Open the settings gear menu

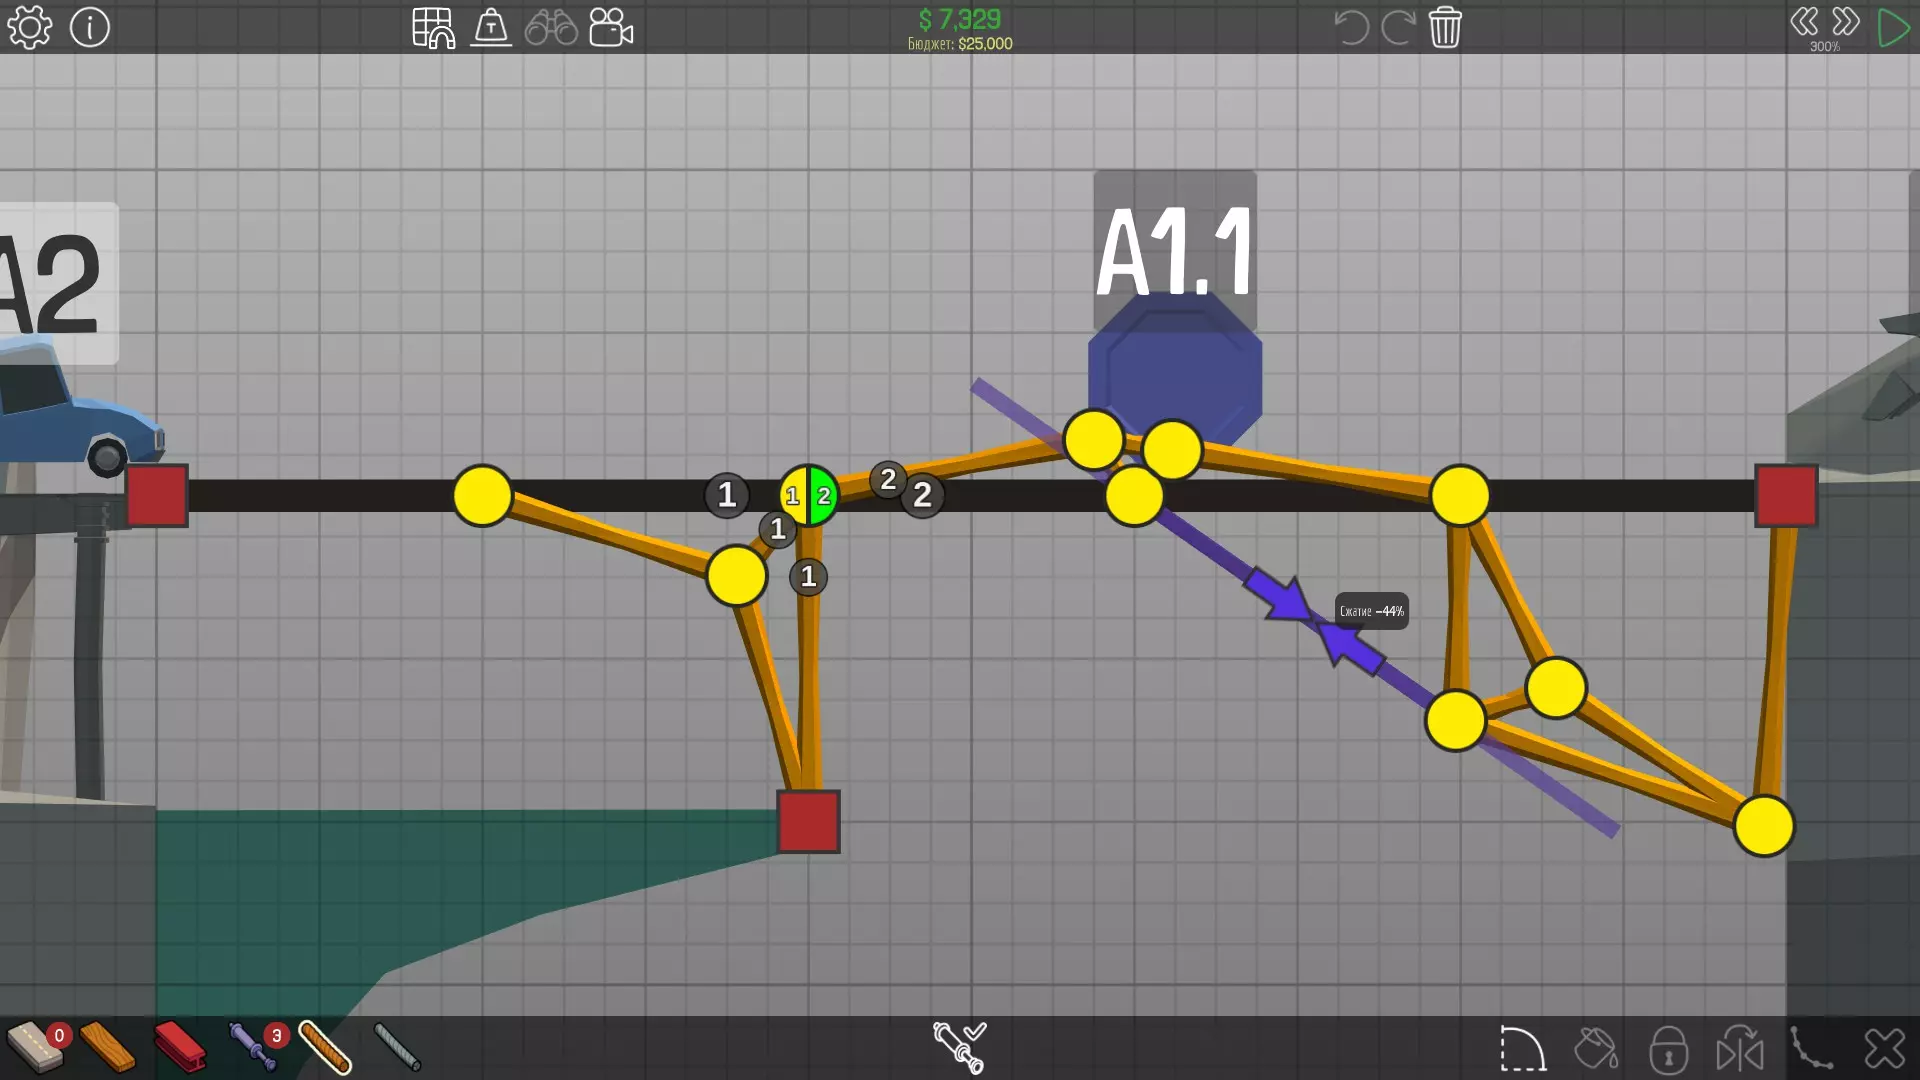29,27
